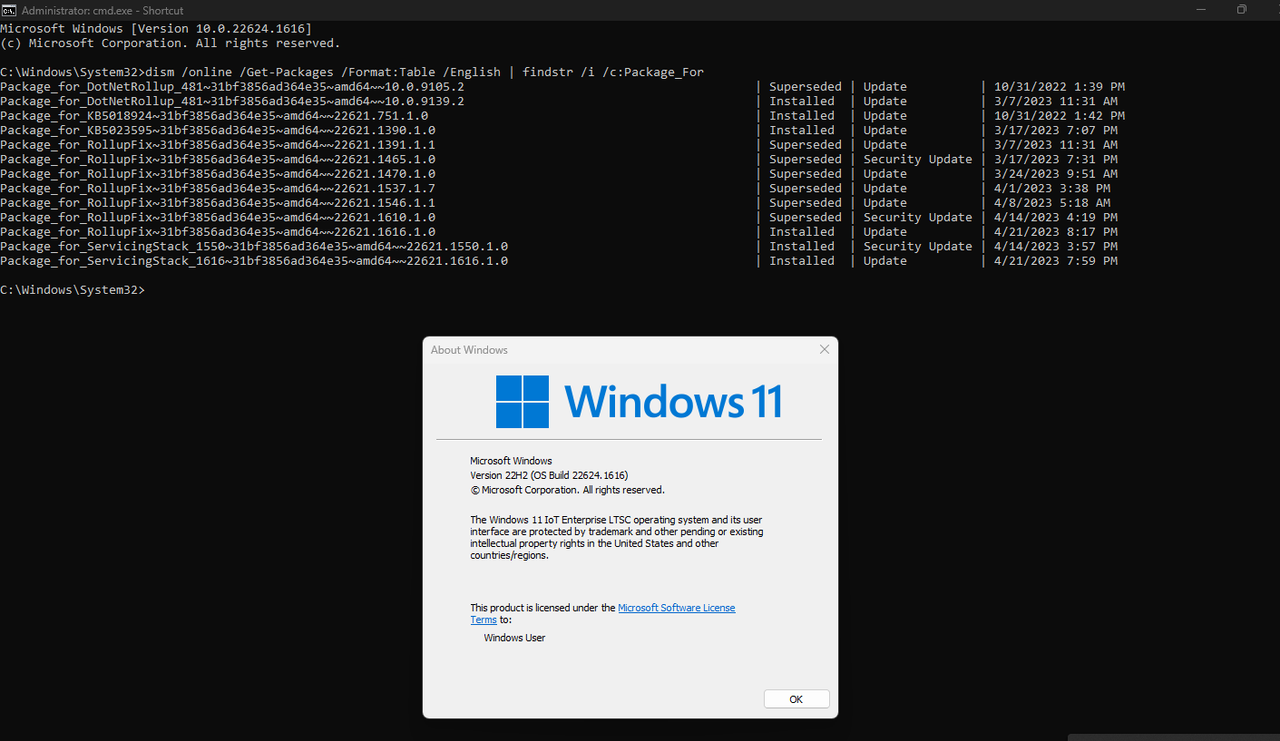
Task: Click the About Windows dialog title
Action: click(x=469, y=350)
